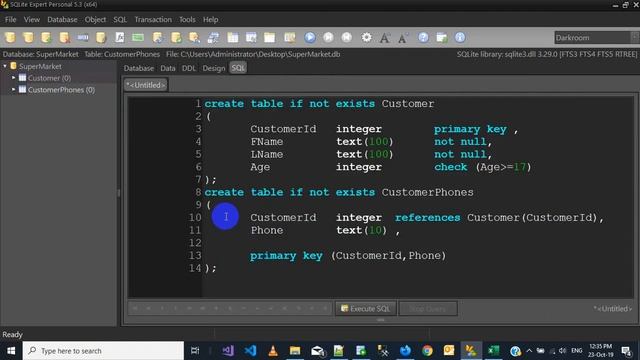The width and height of the screenshot is (640, 360).
Task: Click 'Phone' column name on line 11
Action: point(267,230)
